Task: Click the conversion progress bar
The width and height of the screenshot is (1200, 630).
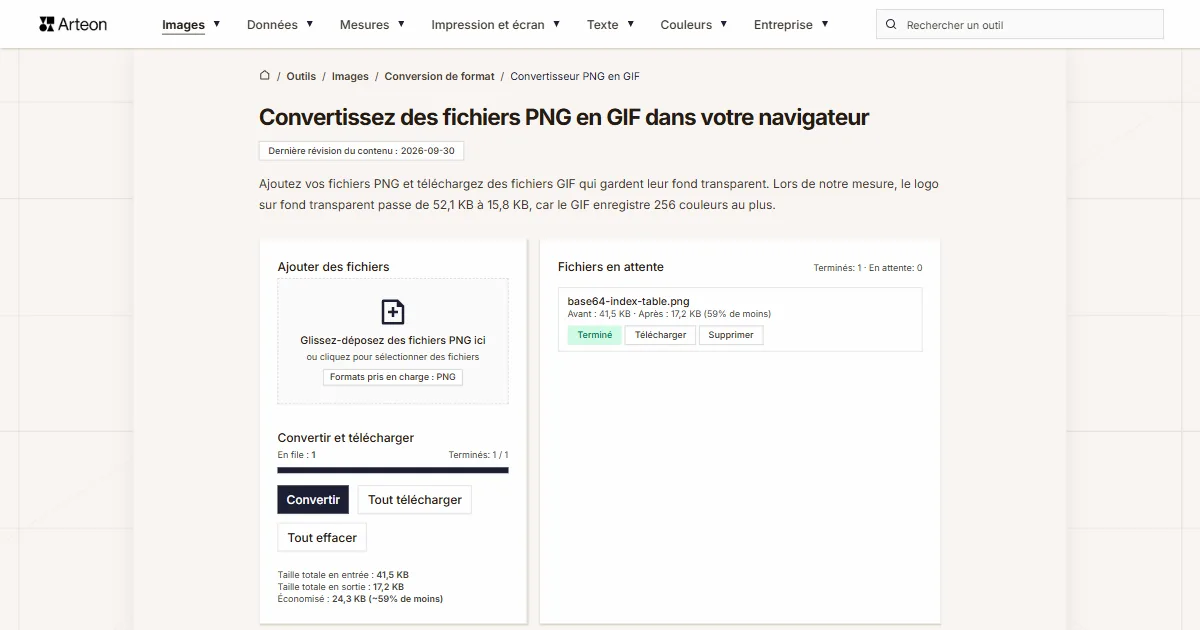Action: tap(393, 470)
